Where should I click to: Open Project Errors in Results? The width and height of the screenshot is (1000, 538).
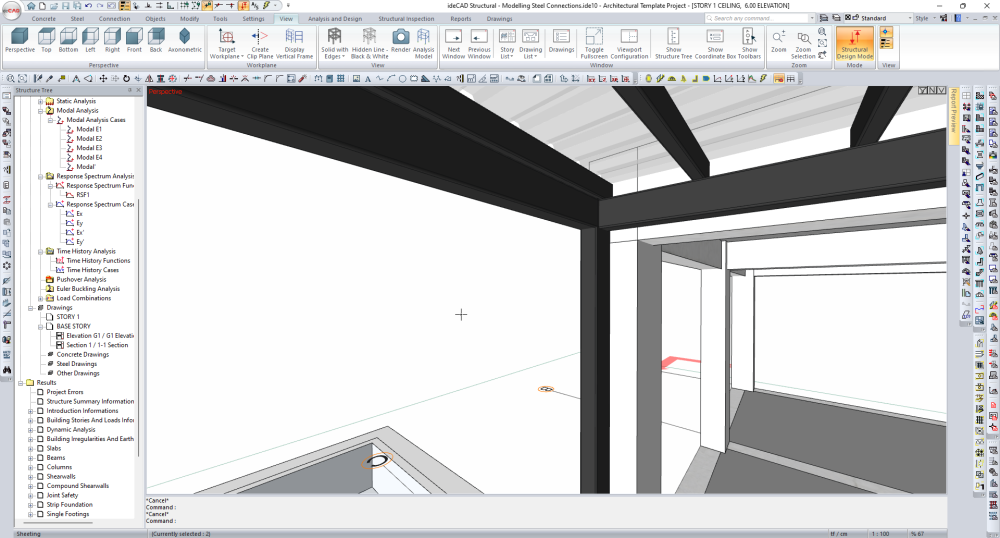pos(65,392)
